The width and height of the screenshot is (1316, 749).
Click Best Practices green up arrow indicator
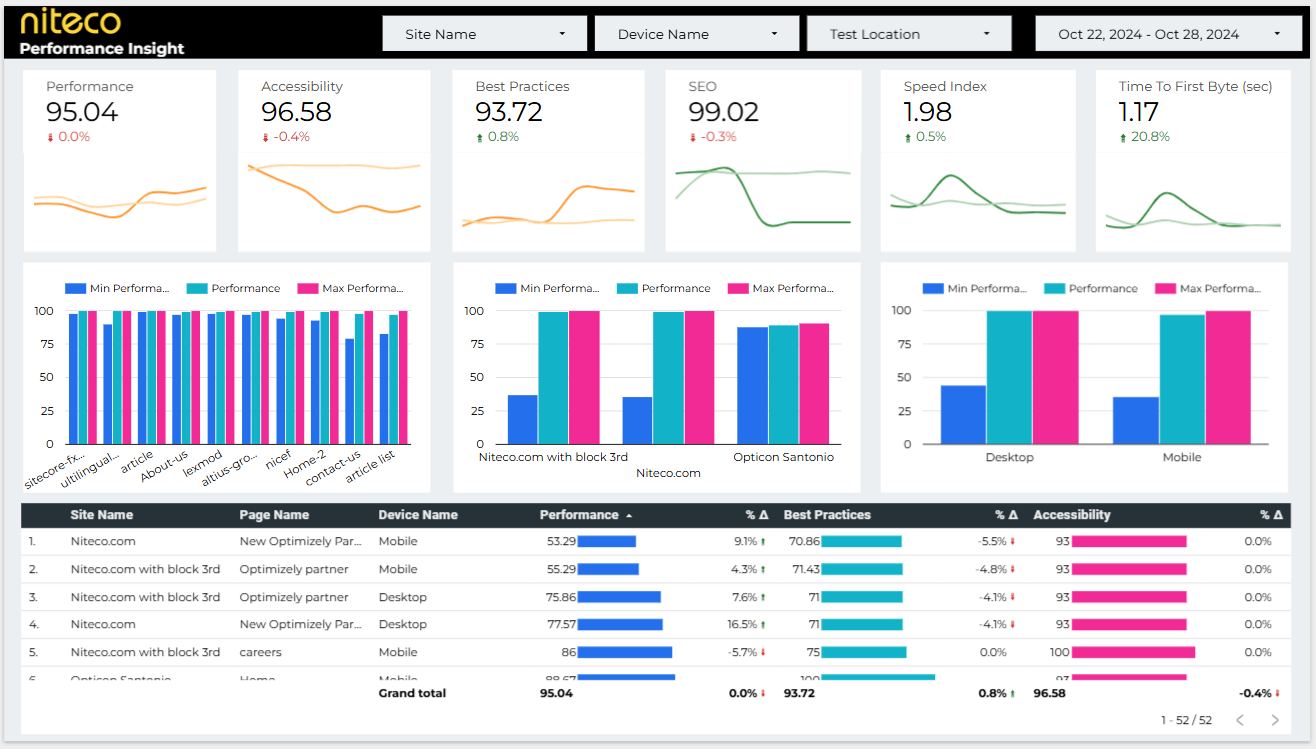[480, 138]
